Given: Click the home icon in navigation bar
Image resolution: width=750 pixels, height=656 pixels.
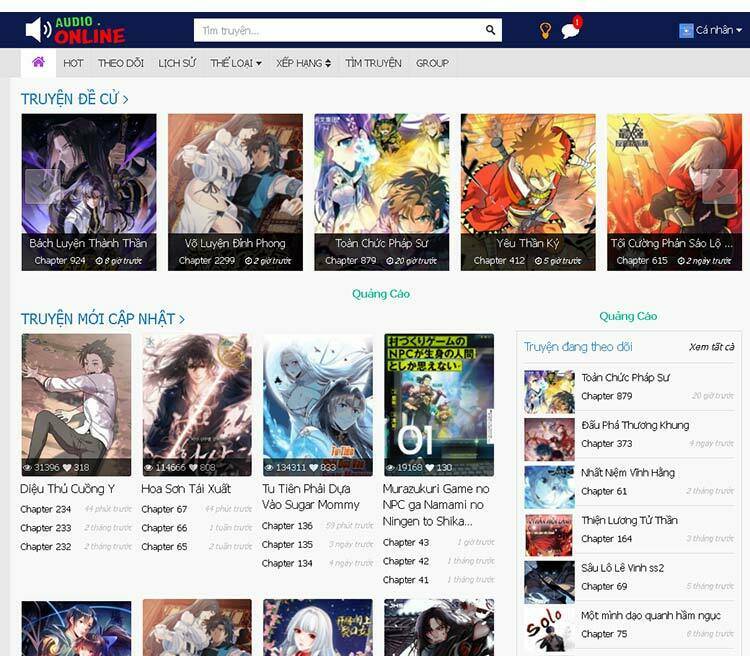Looking at the screenshot, I should (x=38, y=62).
